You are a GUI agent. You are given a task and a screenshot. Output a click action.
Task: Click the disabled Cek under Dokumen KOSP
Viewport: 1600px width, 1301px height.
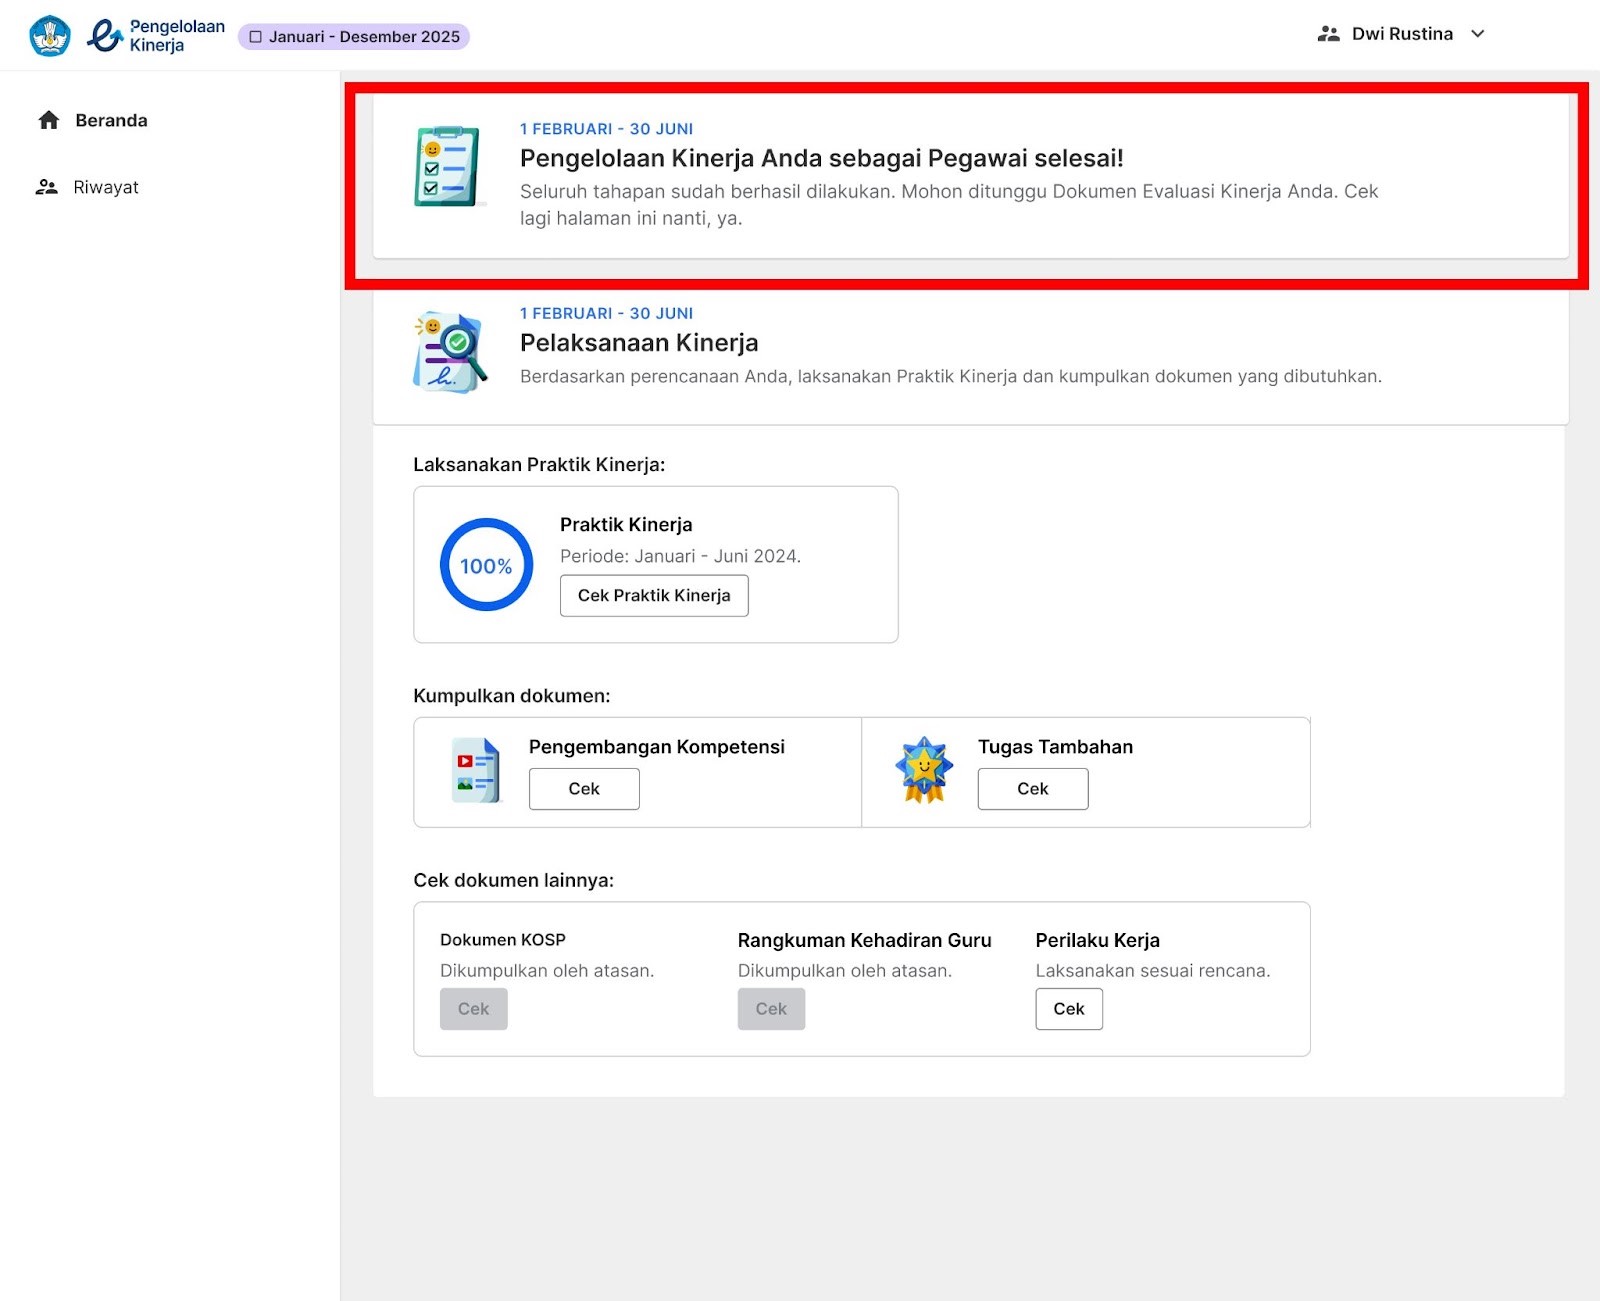473,1009
